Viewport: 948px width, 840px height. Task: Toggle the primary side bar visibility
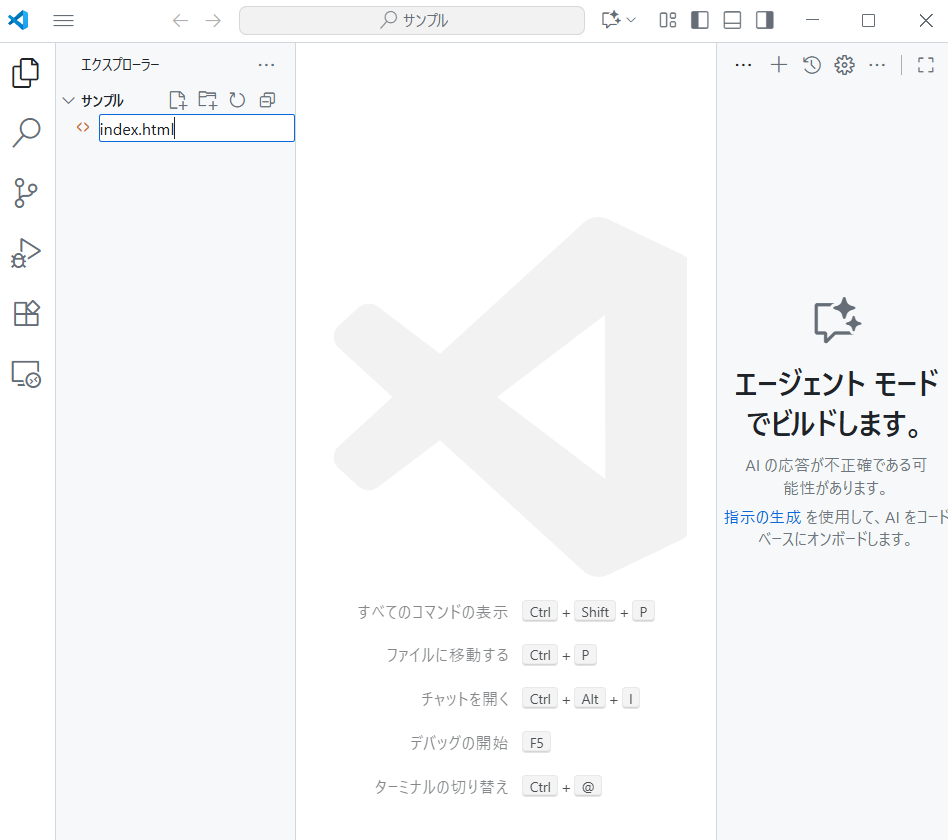(x=700, y=20)
